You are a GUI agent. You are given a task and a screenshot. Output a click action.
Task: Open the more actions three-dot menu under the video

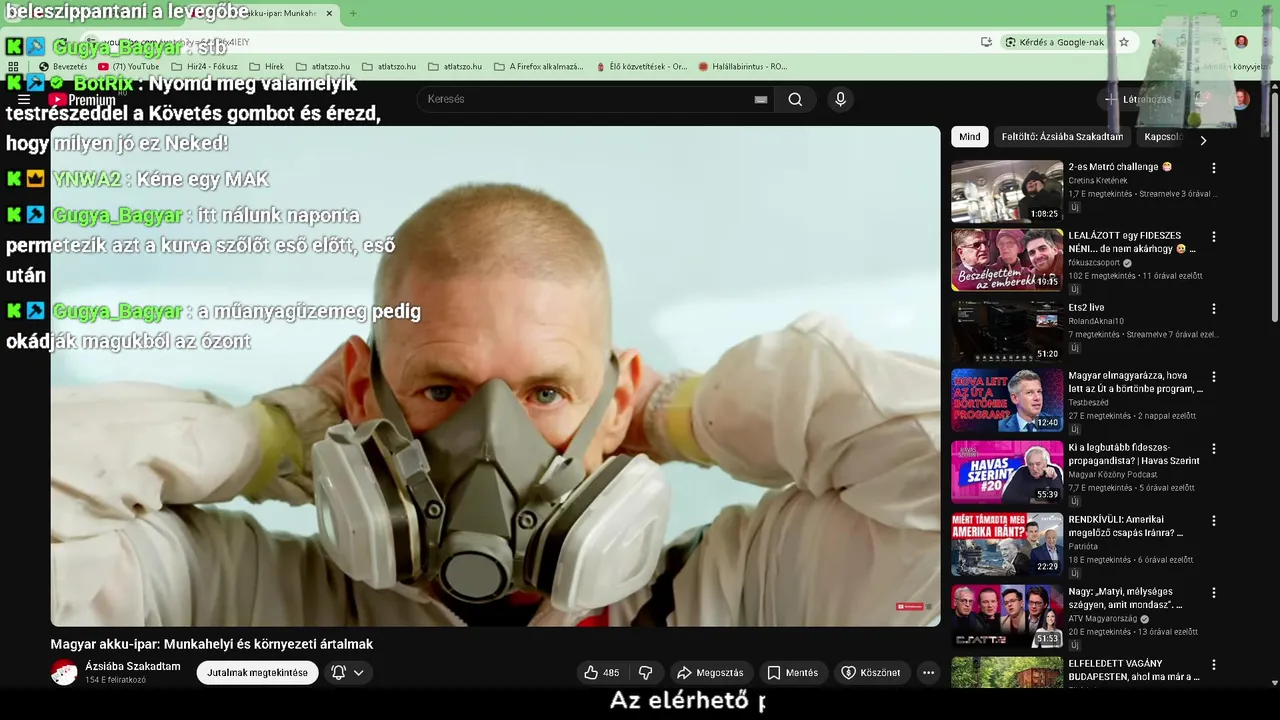[x=928, y=673]
